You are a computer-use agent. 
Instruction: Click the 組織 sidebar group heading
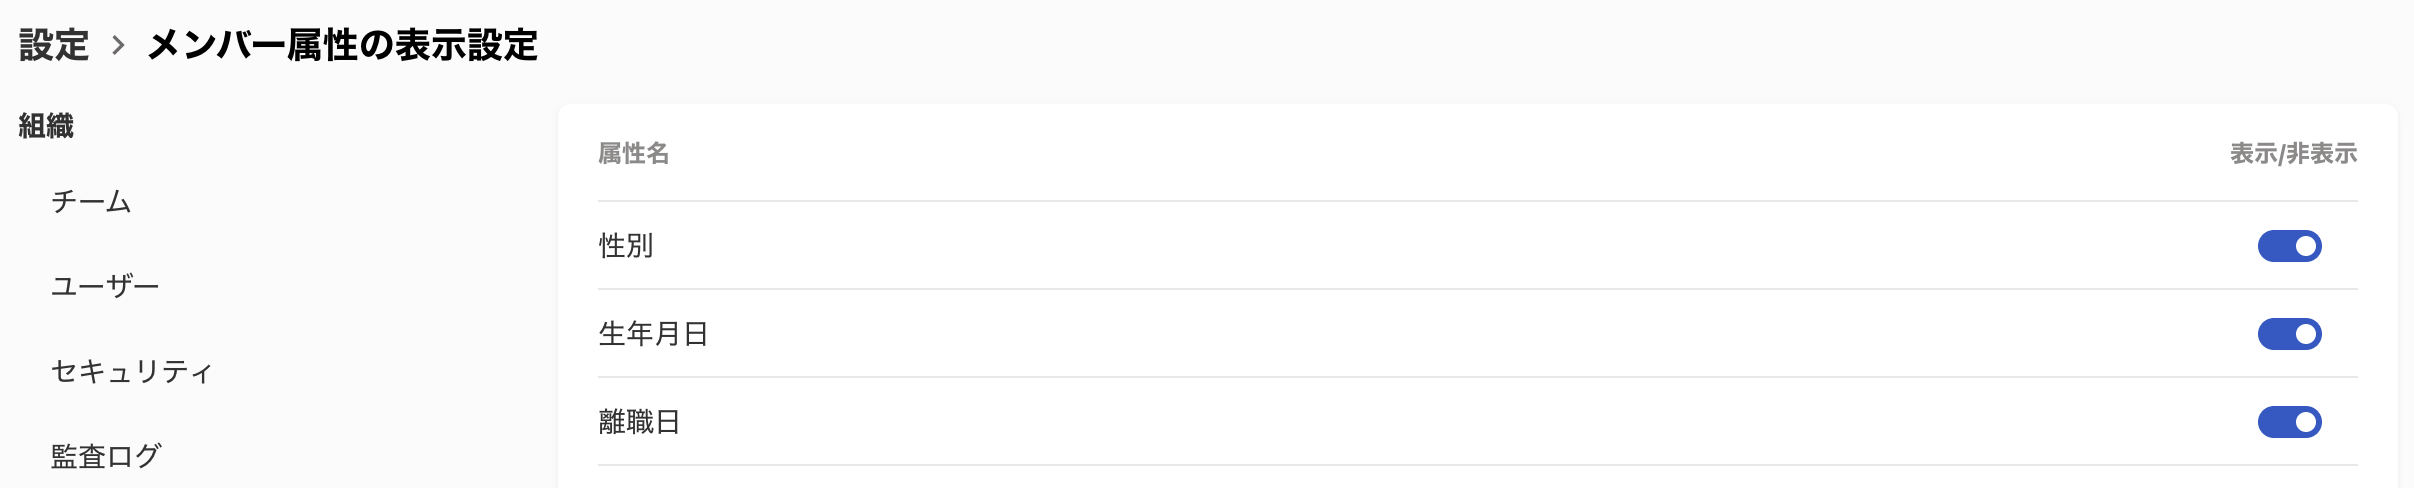pos(46,126)
